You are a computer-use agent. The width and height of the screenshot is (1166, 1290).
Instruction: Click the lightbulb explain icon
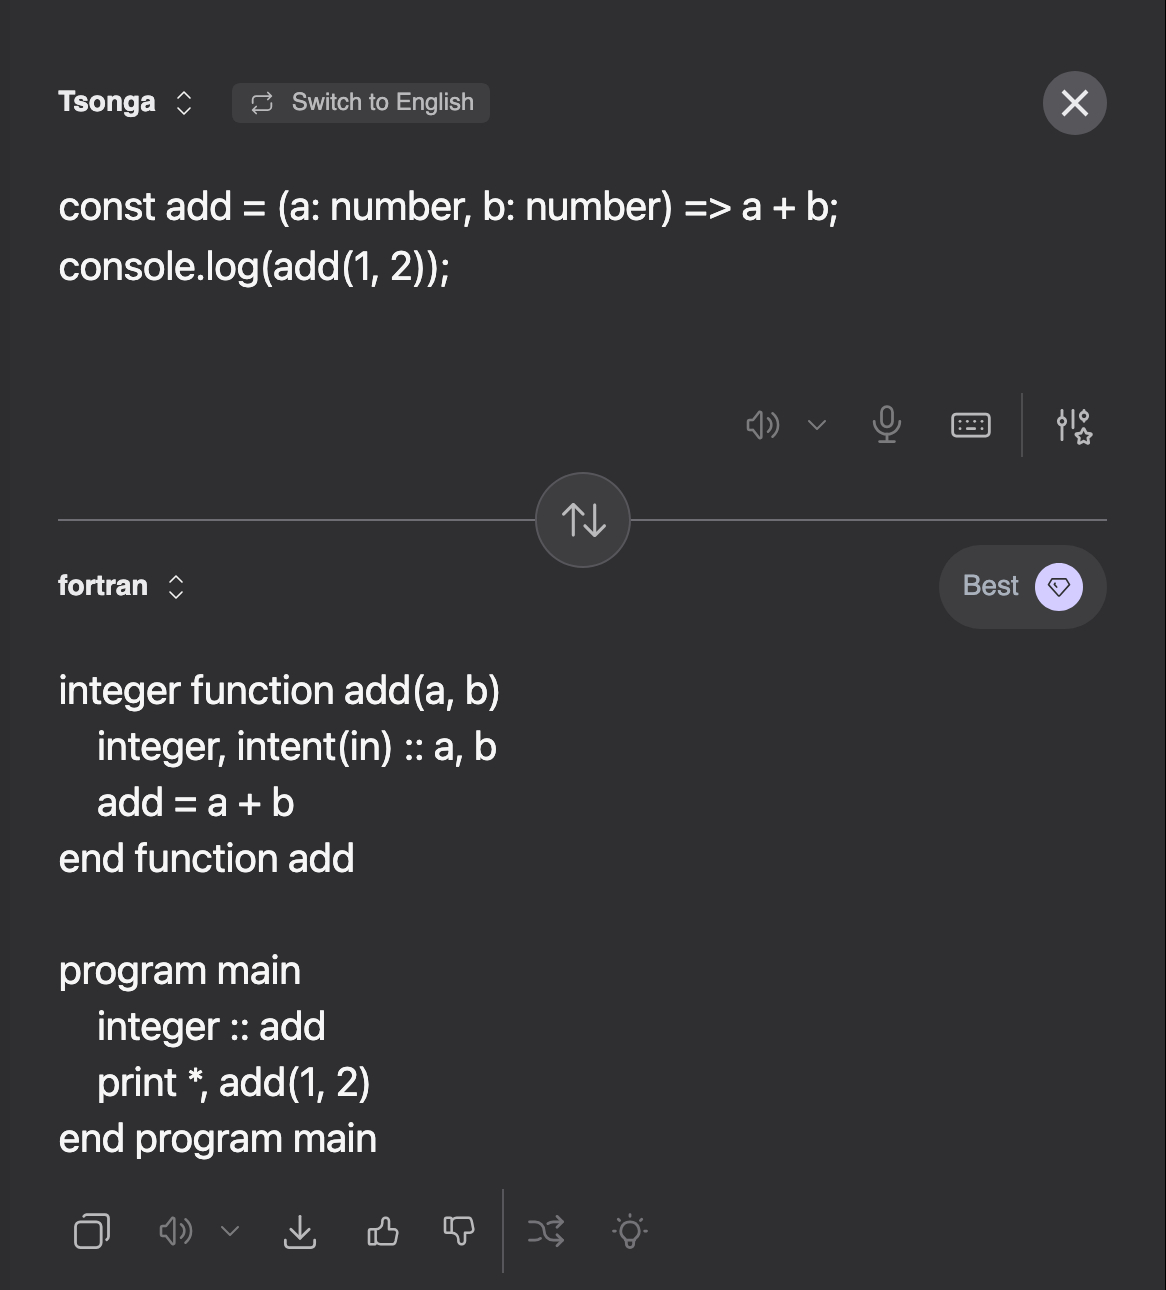pos(630,1231)
